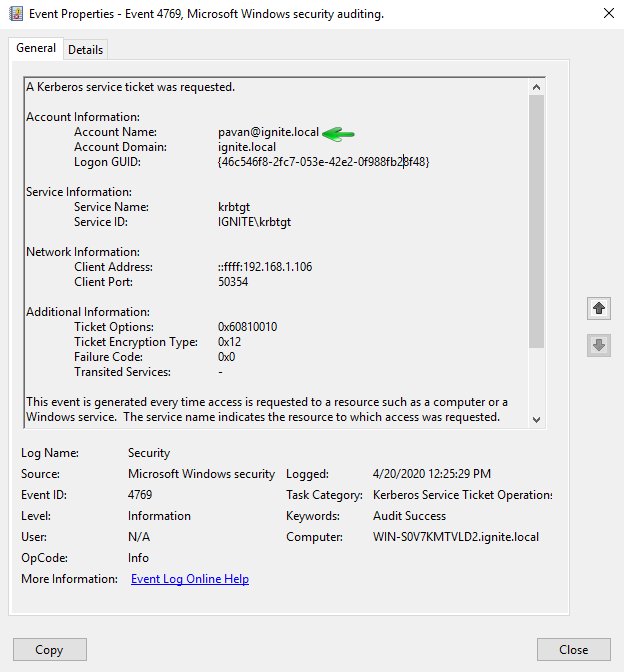The height and width of the screenshot is (672, 624).
Task: Click the description scrollbar's up arrow
Action: pos(536,87)
